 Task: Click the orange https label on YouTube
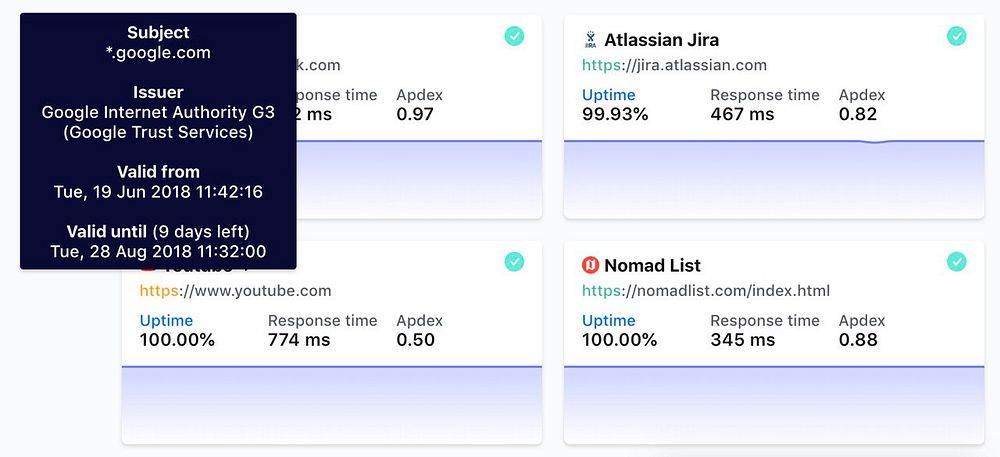158,291
